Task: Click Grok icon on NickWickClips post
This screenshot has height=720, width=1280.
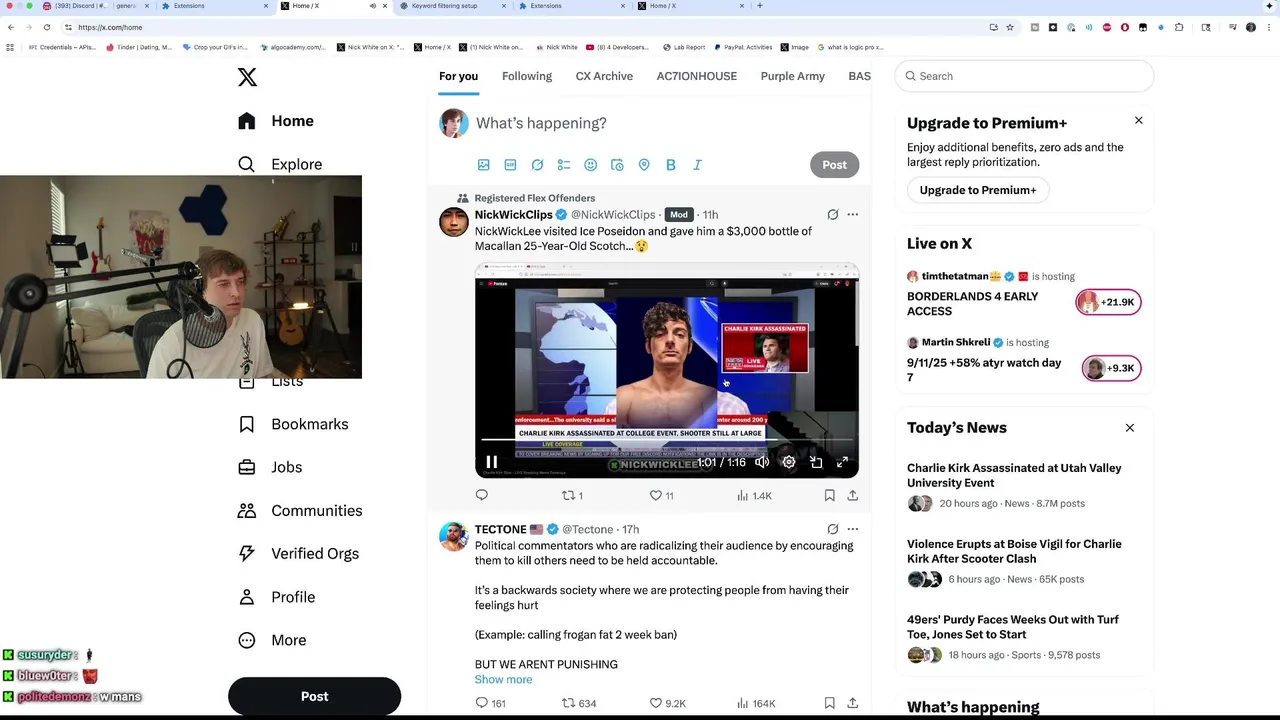Action: click(x=832, y=214)
